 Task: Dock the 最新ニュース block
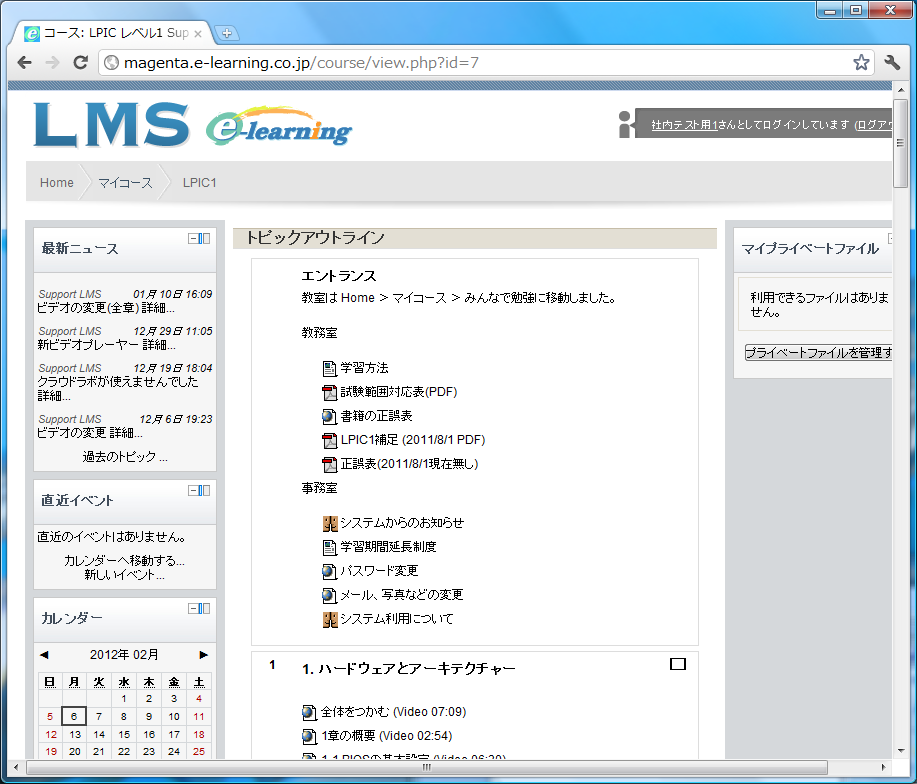click(x=204, y=239)
